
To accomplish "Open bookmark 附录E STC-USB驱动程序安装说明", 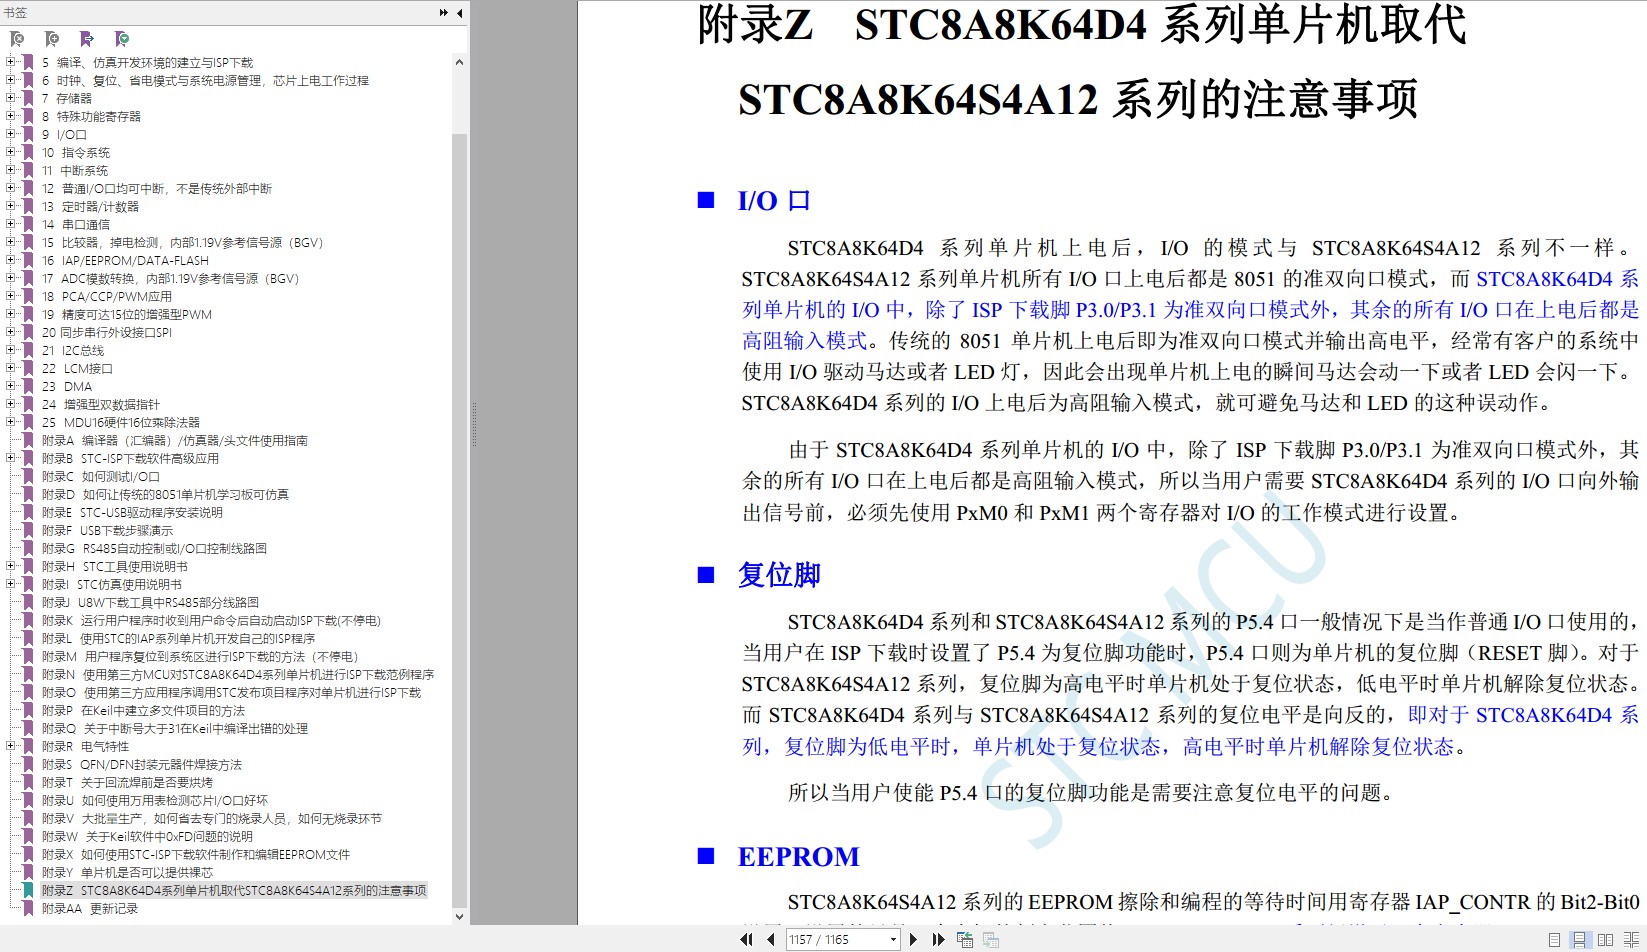I will (x=132, y=512).
